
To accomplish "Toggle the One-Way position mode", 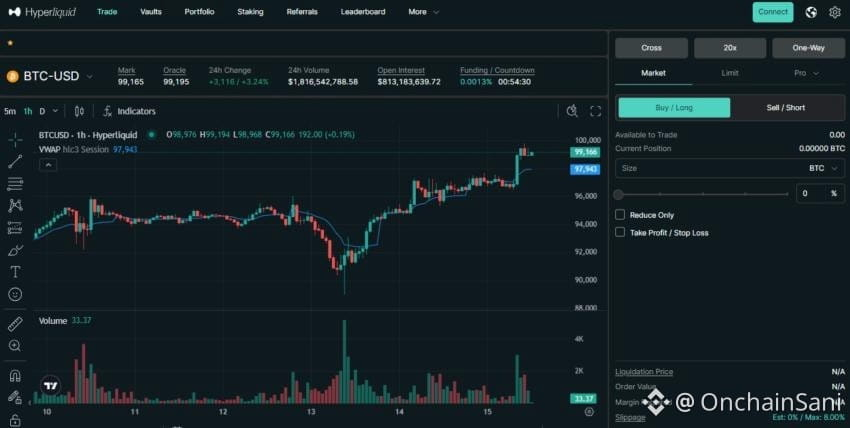I will (808, 48).
